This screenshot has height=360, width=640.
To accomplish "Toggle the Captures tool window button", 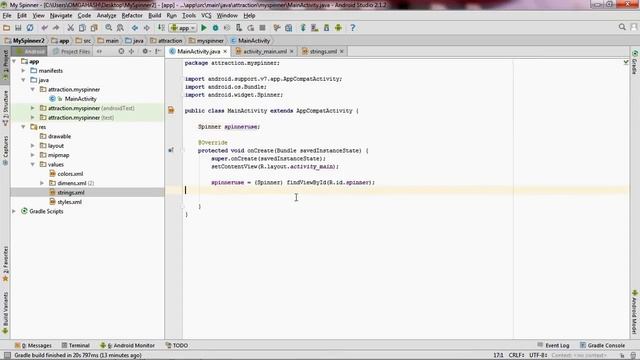I will (5, 151).
